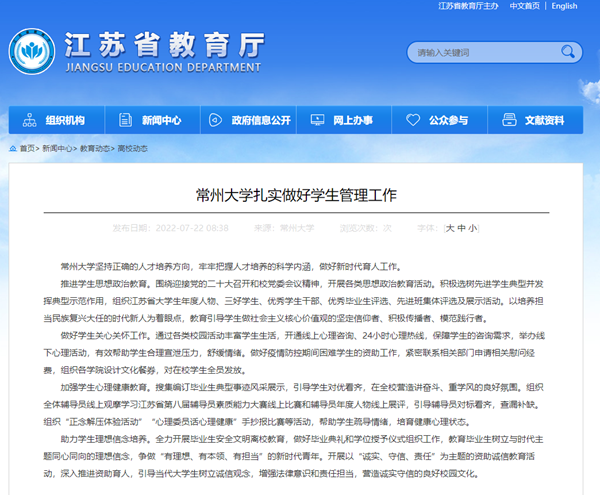
Task: Set font size to 中 (medium)
Action: point(461,228)
